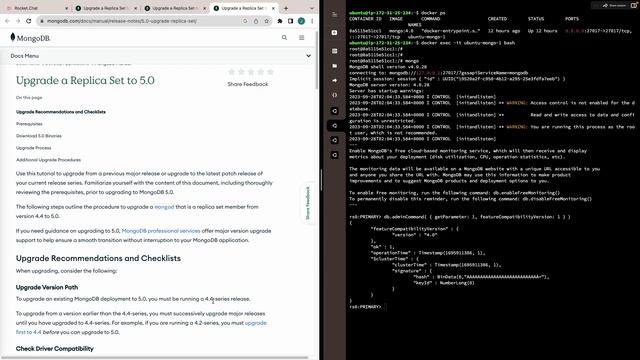
Task: Jump to Upgrade Process section
Action: click(x=33, y=148)
